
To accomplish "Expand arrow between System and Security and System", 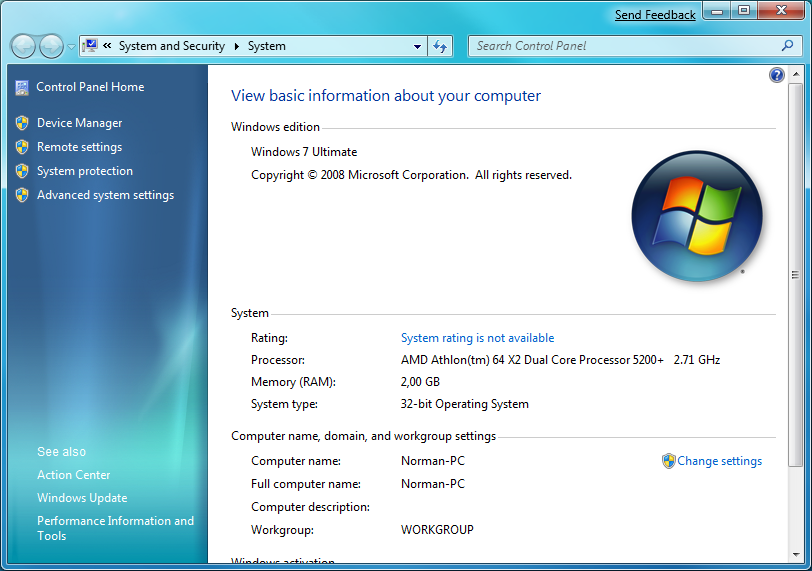I will tap(237, 46).
